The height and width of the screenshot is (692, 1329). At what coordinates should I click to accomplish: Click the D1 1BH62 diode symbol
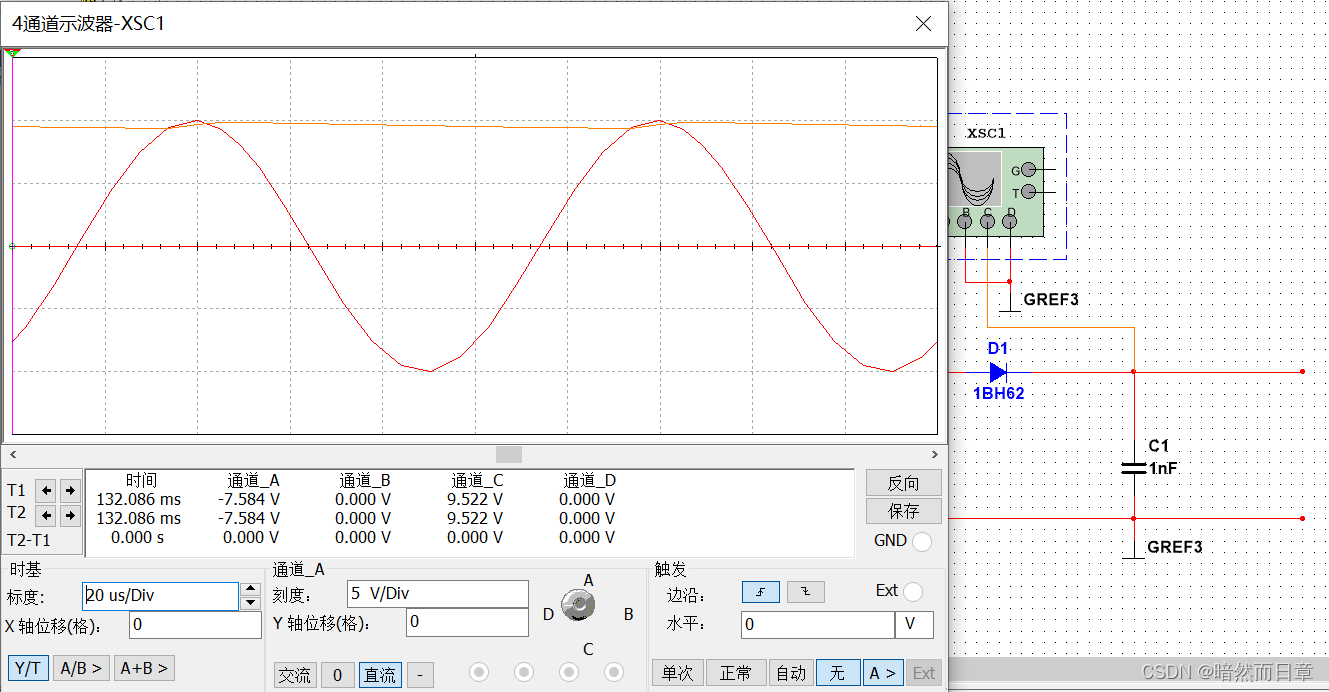pyautogui.click(x=996, y=373)
